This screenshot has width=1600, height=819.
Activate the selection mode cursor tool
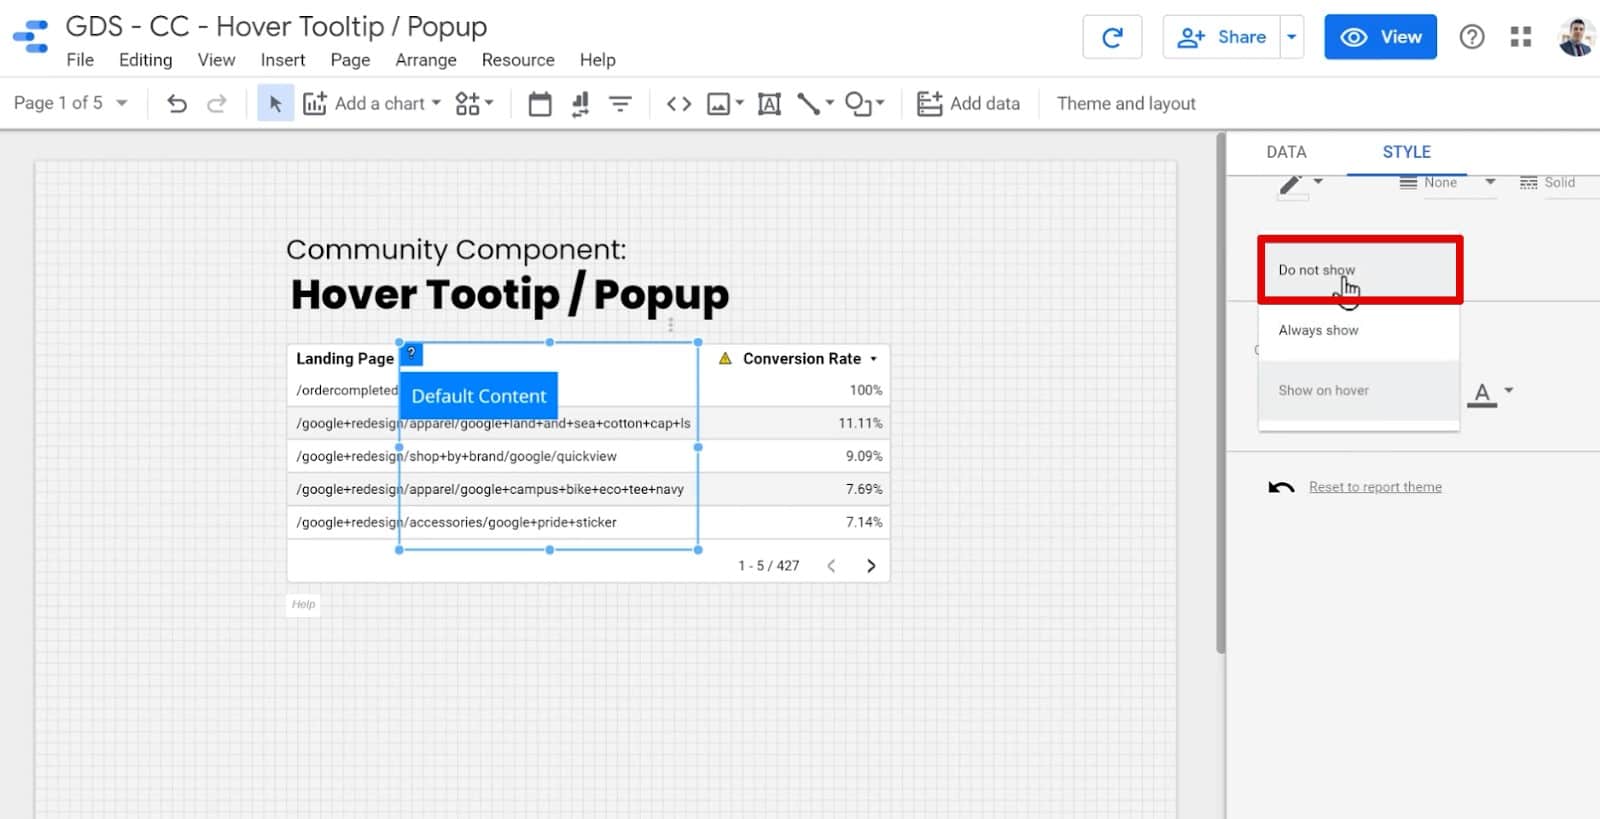(x=275, y=104)
